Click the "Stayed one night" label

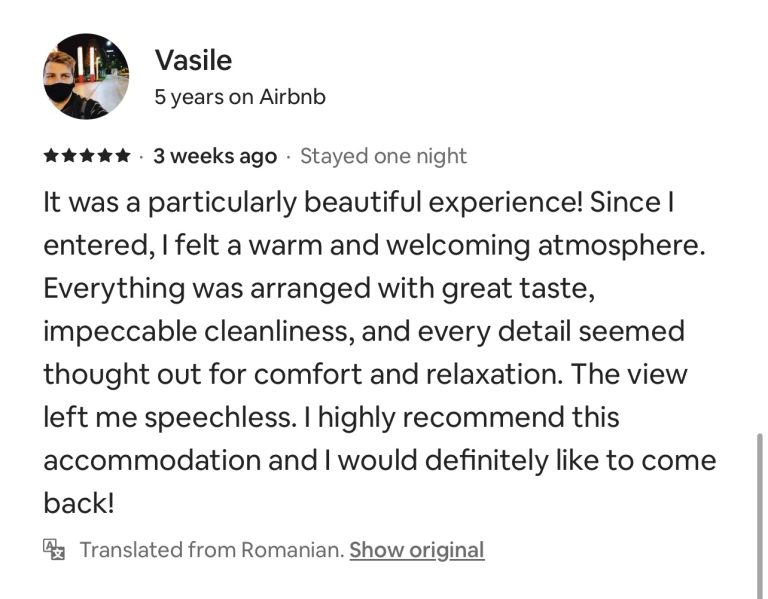[383, 156]
